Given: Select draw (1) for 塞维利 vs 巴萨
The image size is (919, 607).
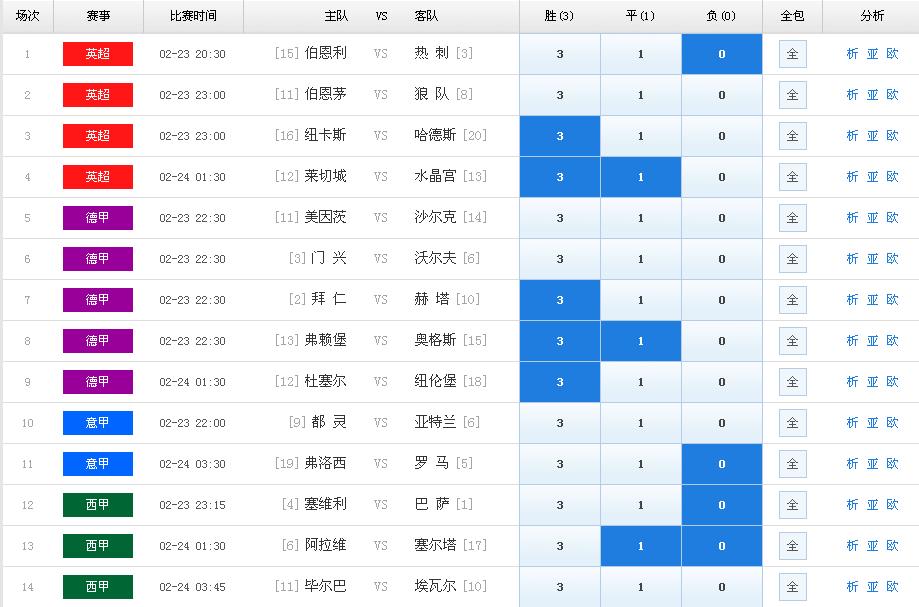Looking at the screenshot, I should tap(641, 505).
